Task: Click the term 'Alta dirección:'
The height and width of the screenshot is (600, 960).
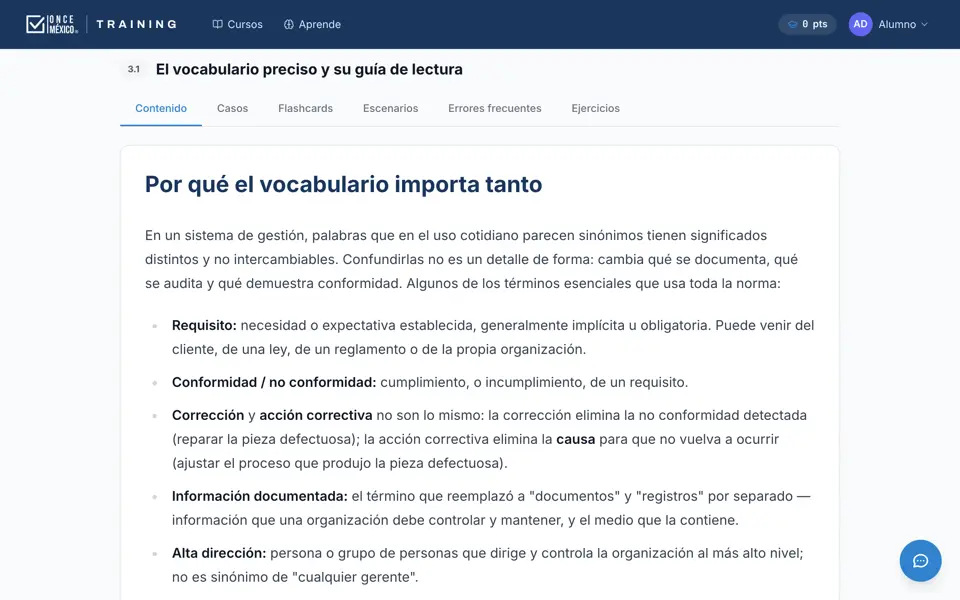Action: [x=219, y=553]
